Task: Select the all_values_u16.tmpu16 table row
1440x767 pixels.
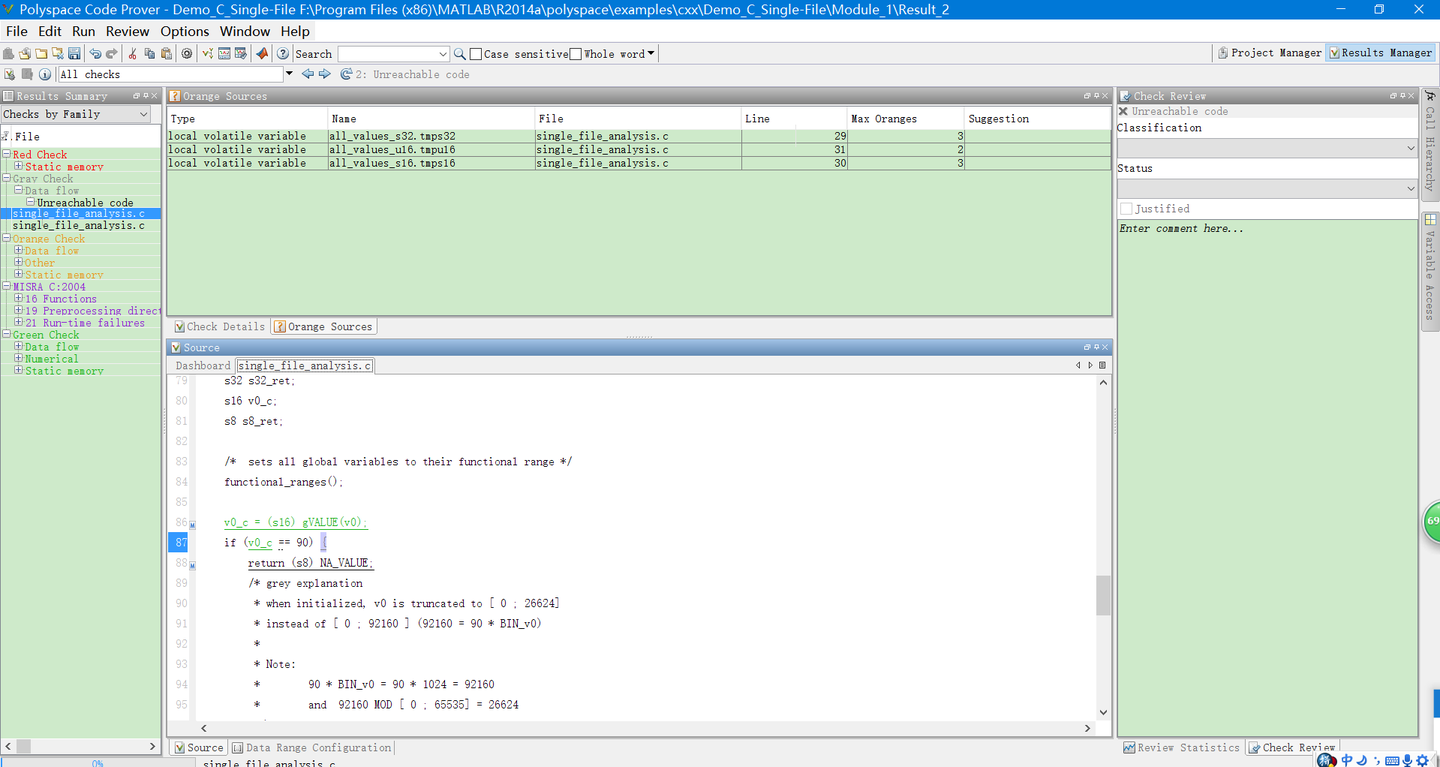Action: pyautogui.click(x=638, y=150)
